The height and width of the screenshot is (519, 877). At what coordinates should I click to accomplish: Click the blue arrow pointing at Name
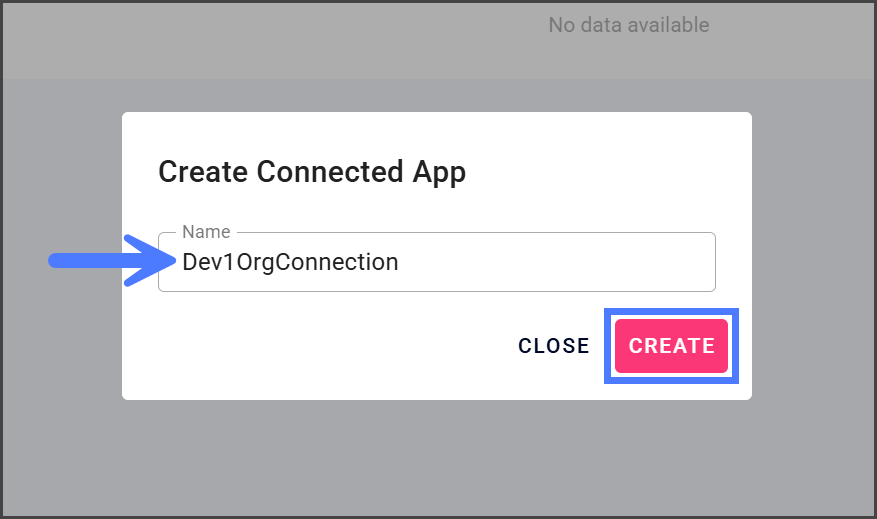(x=110, y=261)
